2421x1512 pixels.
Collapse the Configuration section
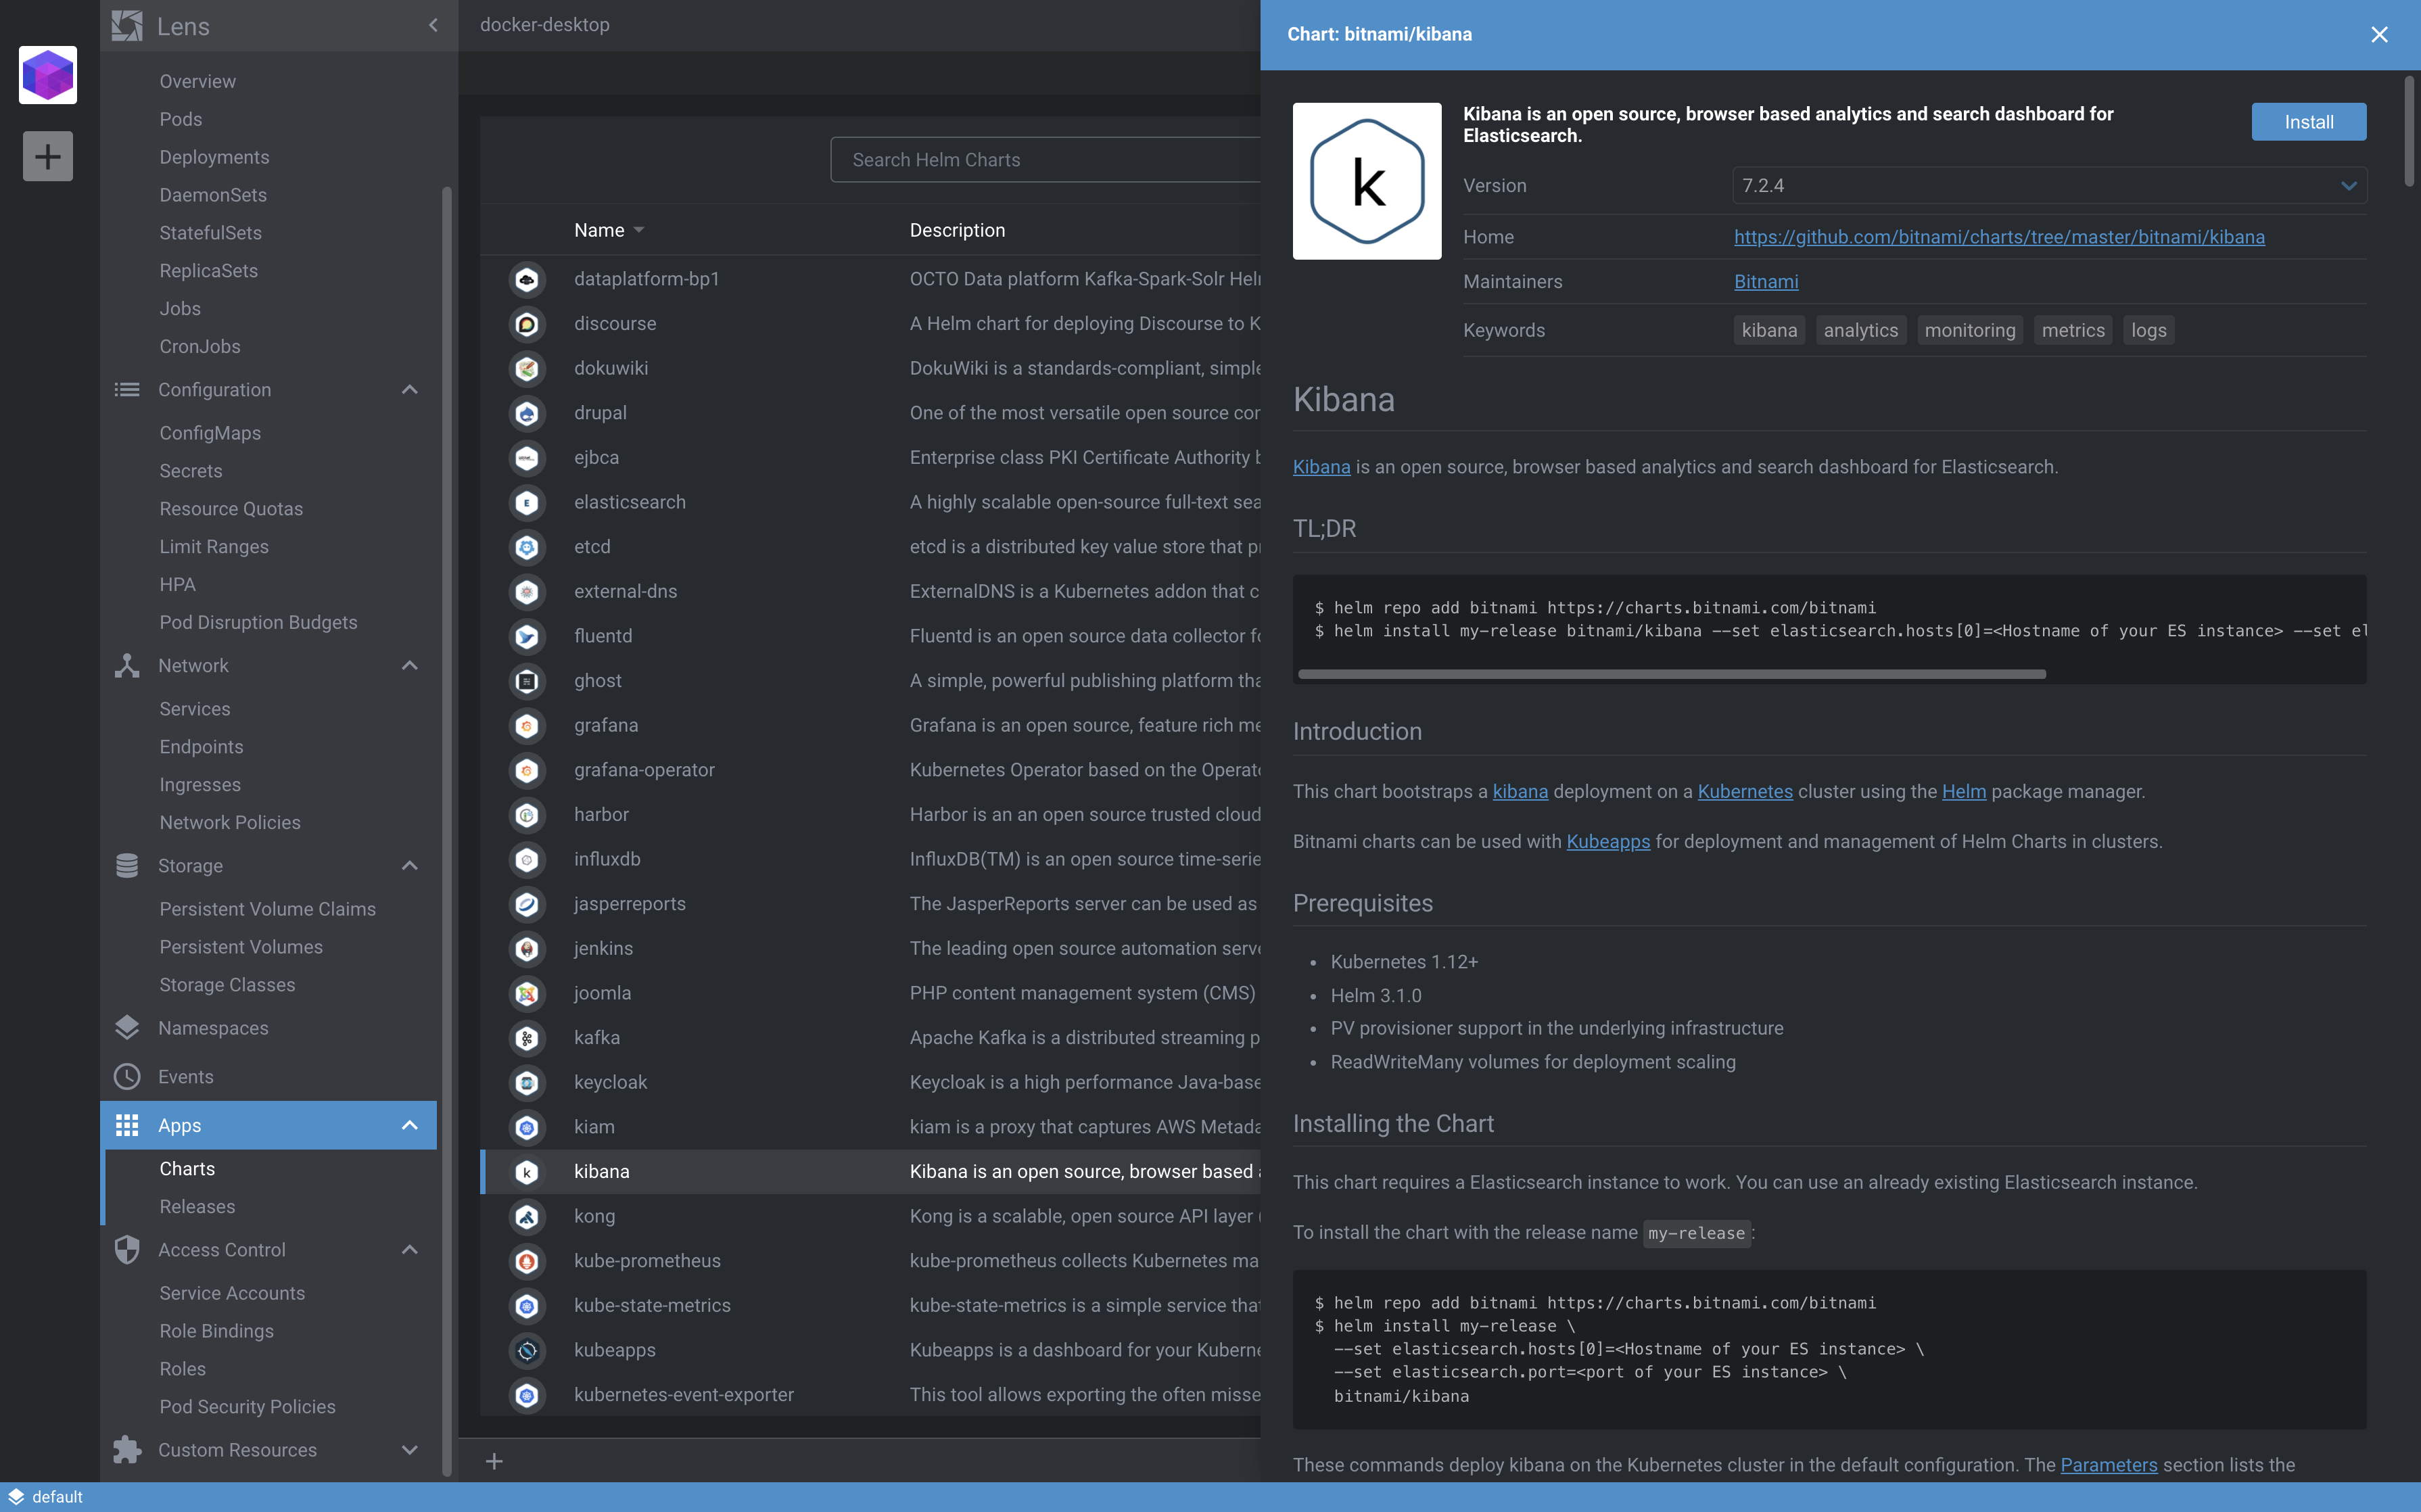(409, 390)
